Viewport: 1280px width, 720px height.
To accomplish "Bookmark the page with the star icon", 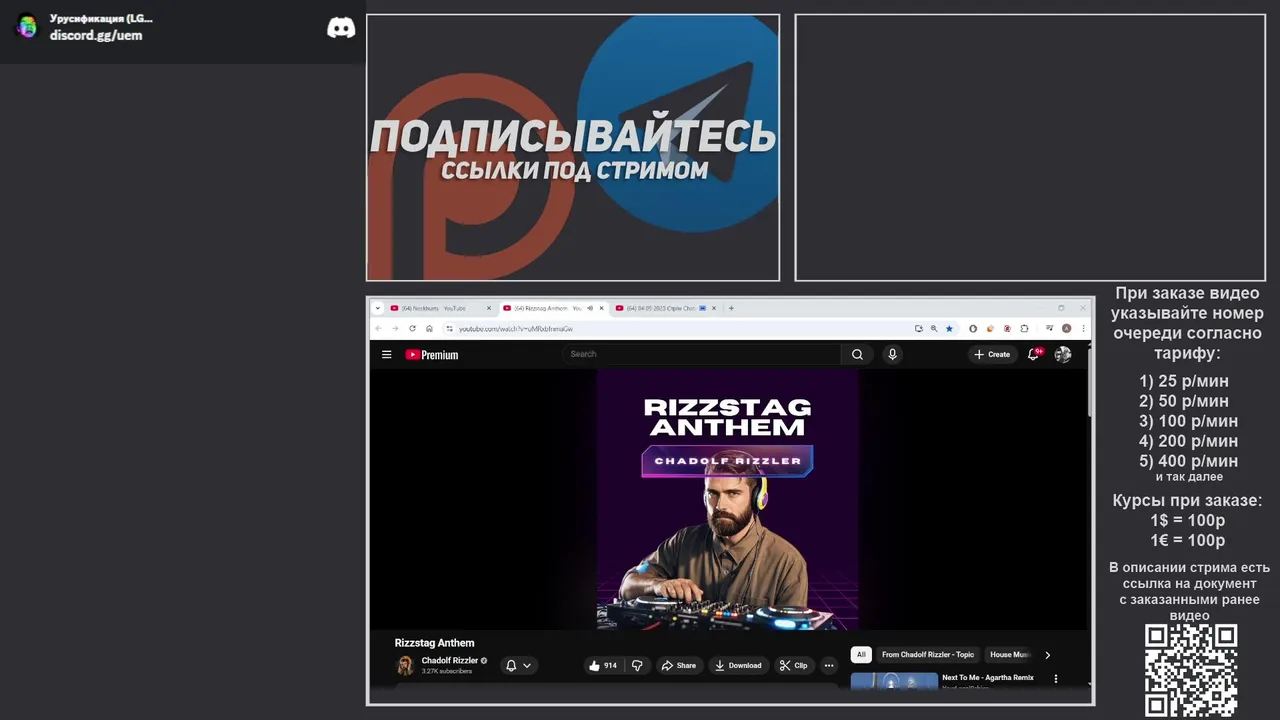I will click(949, 328).
